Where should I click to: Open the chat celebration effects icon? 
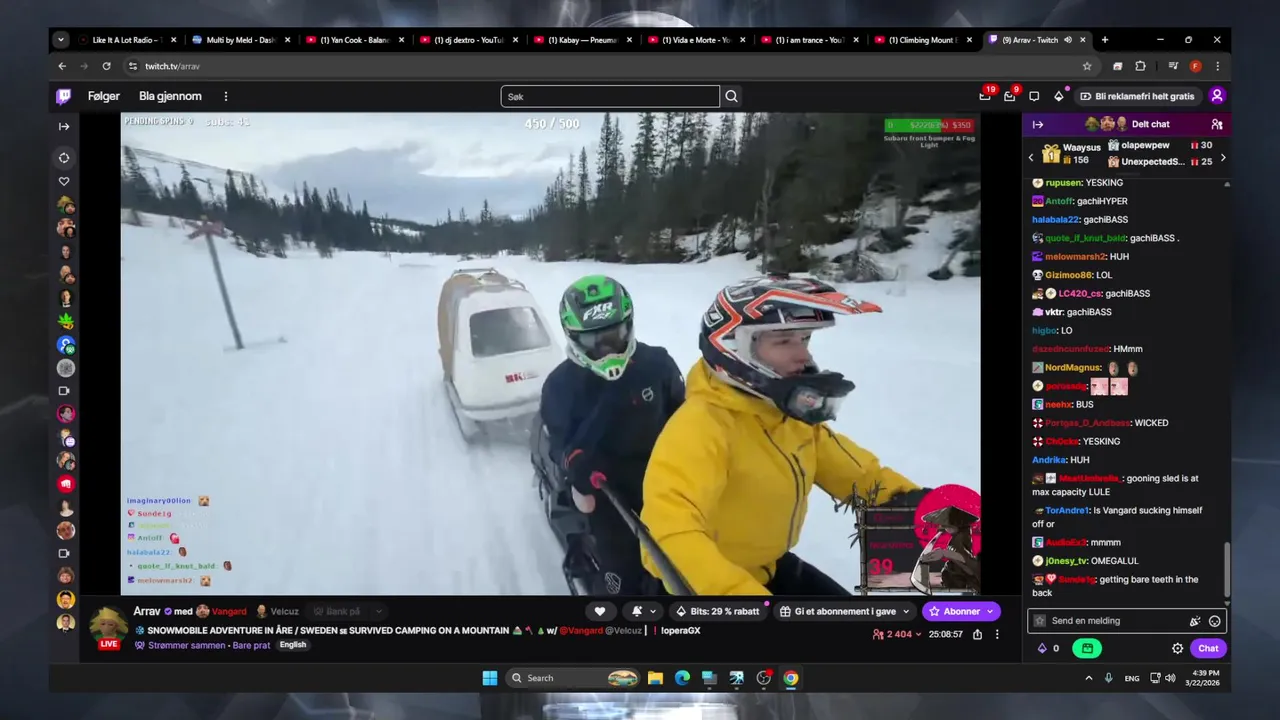[x=1195, y=621]
